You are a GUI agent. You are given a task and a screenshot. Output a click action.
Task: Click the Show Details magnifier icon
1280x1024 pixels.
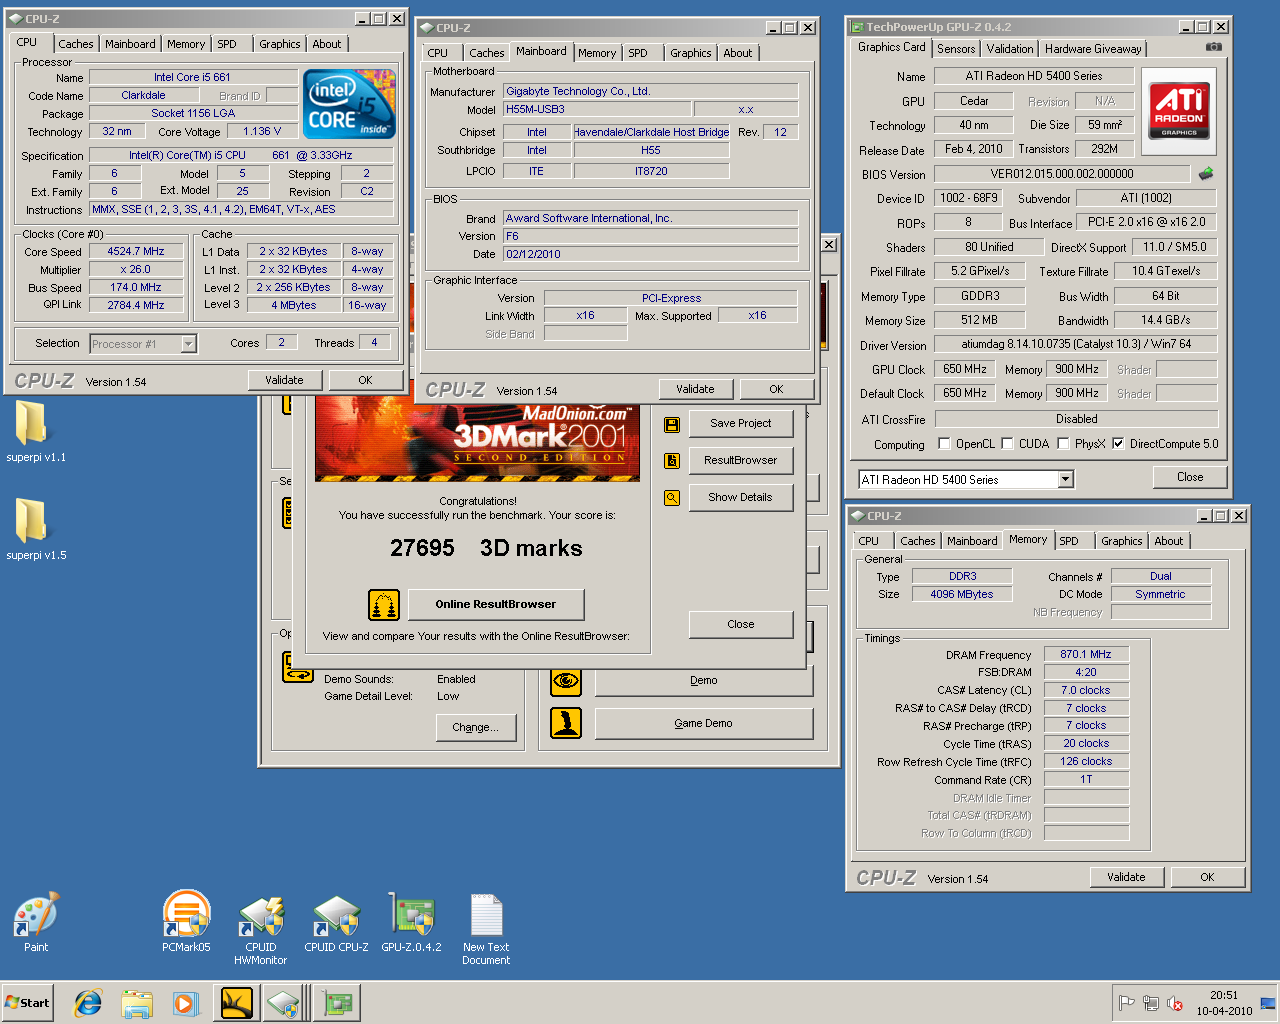(x=672, y=497)
